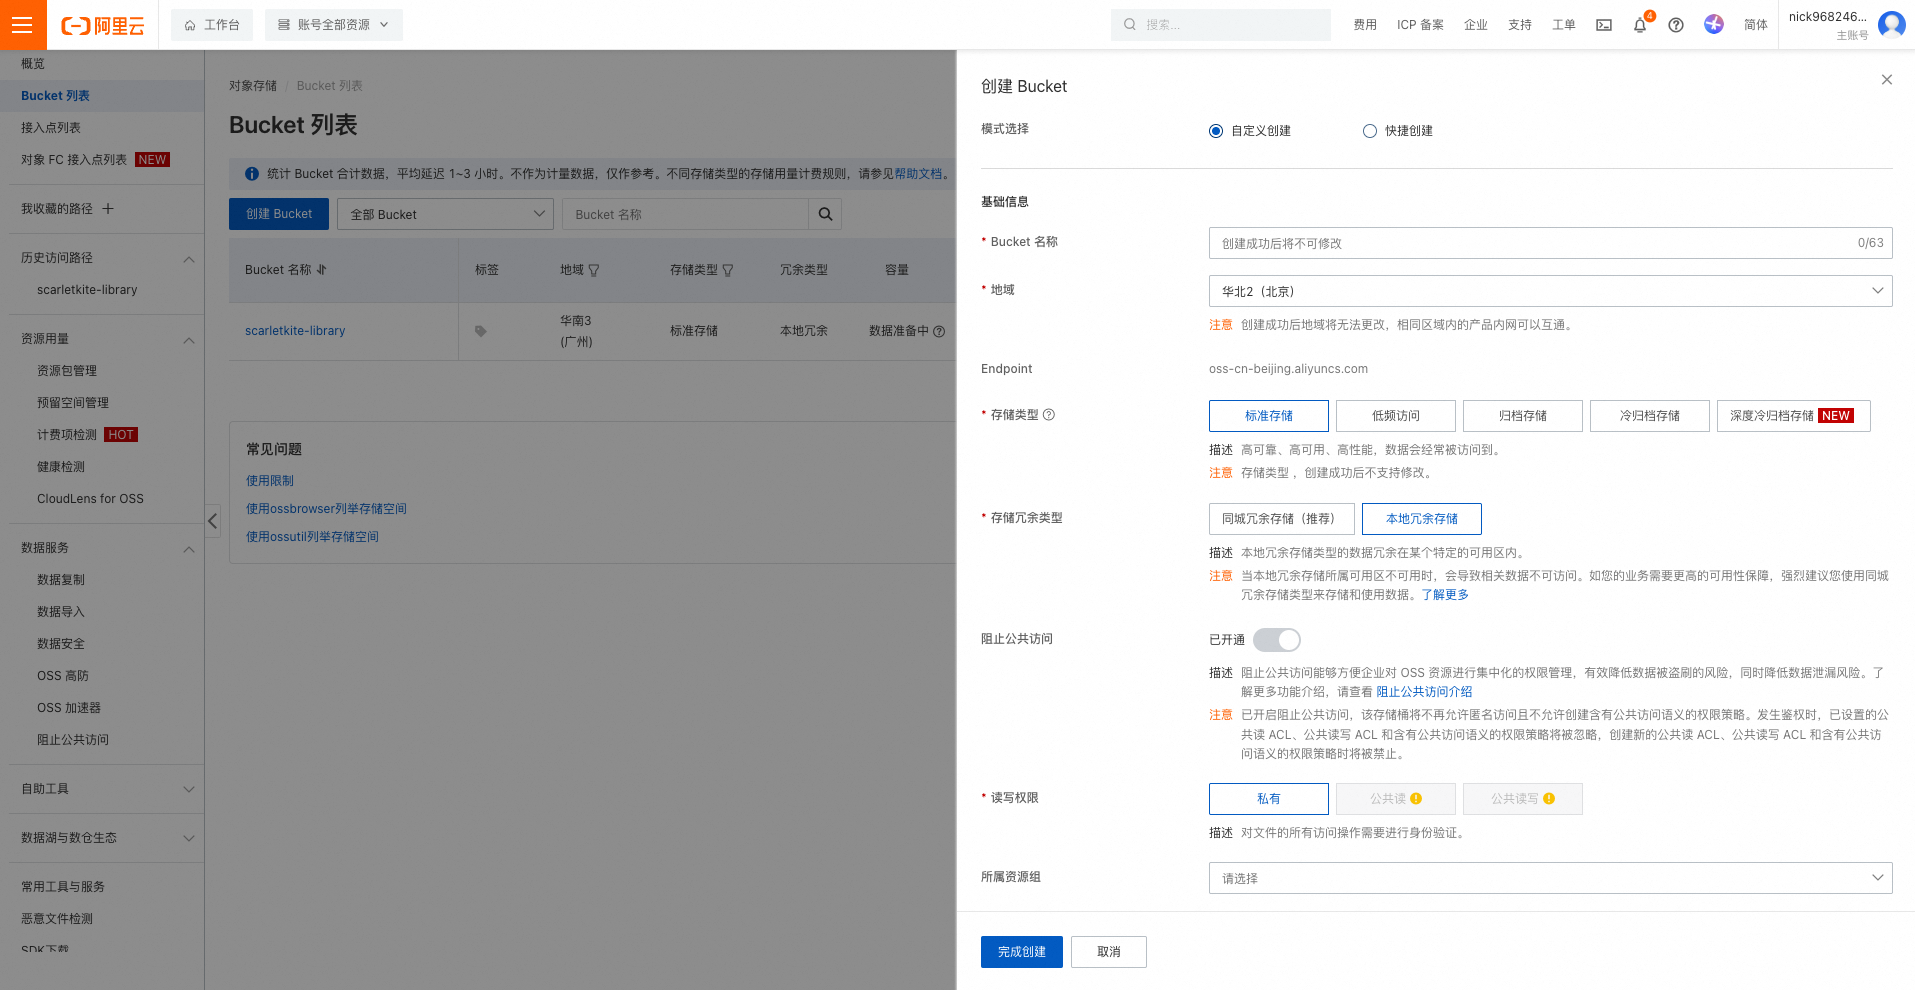1915x990 pixels.
Task: Choose 标准存储 storage type
Action: pyautogui.click(x=1269, y=416)
